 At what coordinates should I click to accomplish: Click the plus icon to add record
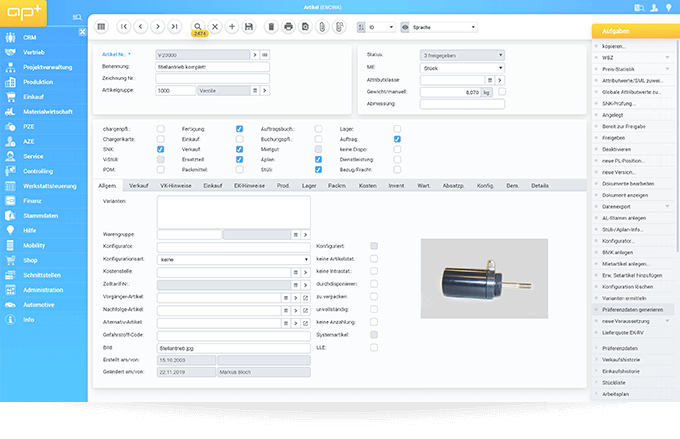(x=232, y=26)
